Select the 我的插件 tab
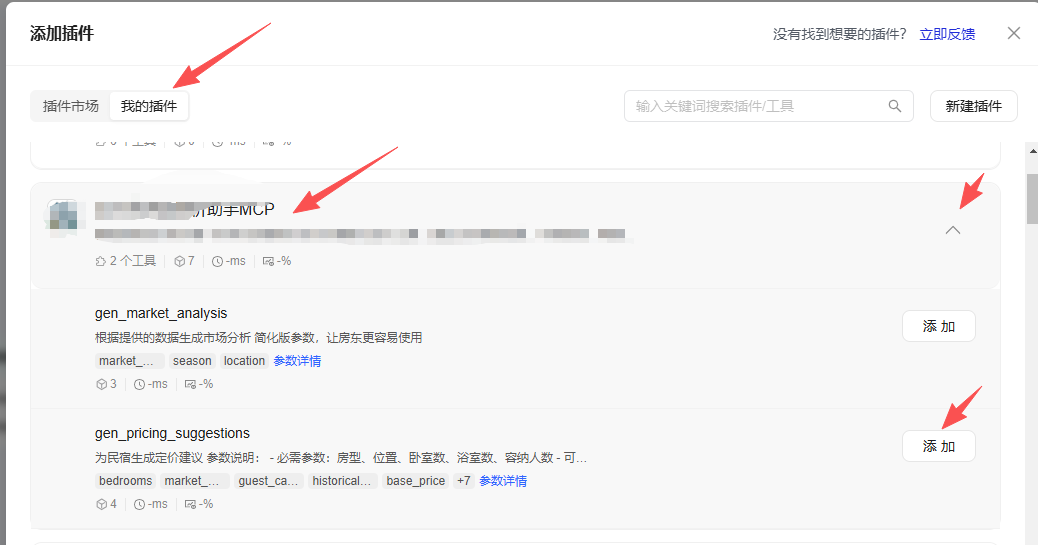The height and width of the screenshot is (545, 1038). pos(149,106)
